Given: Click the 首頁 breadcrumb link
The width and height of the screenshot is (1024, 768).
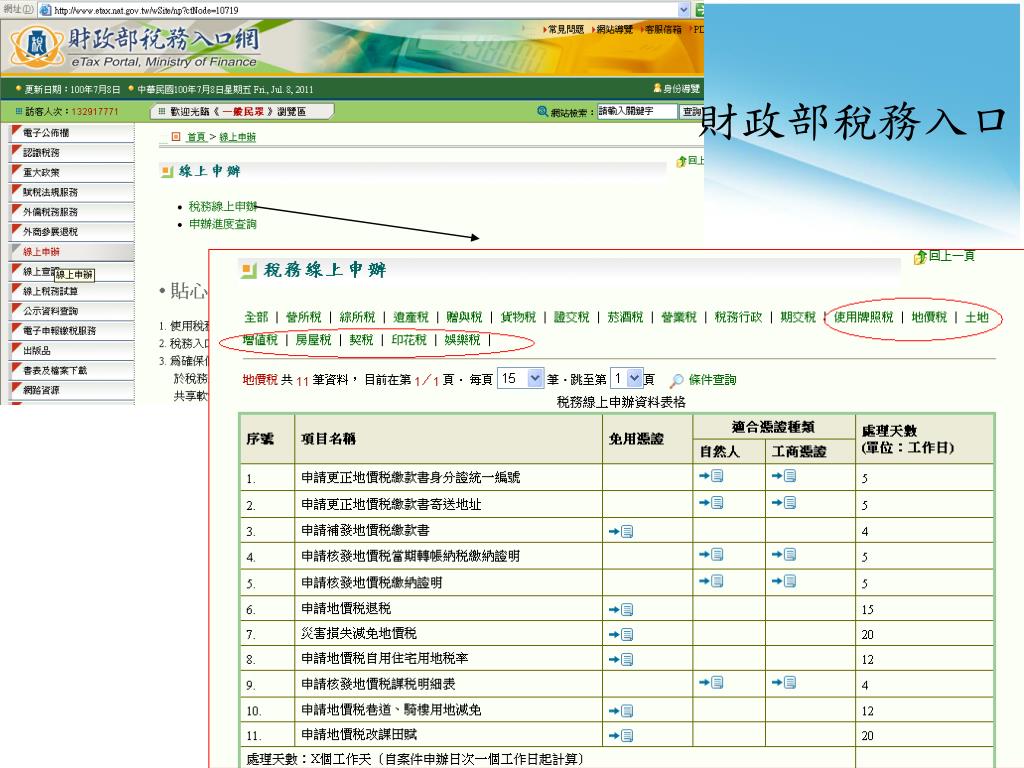Looking at the screenshot, I should pyautogui.click(x=196, y=137).
